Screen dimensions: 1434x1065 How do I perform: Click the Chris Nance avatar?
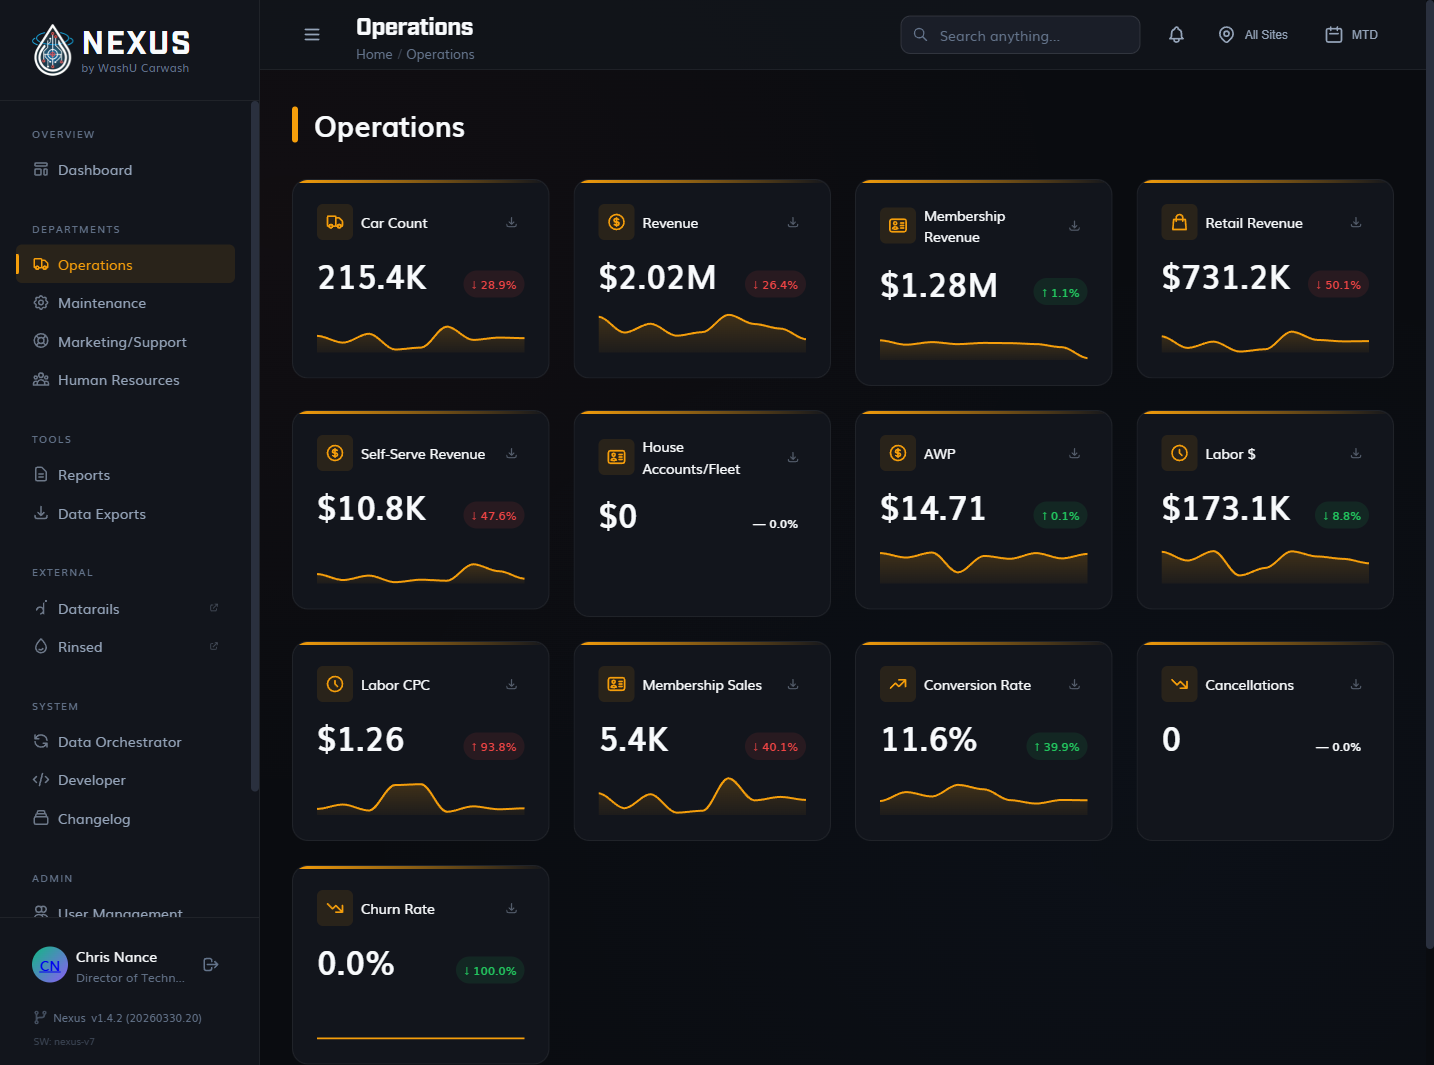click(x=50, y=965)
